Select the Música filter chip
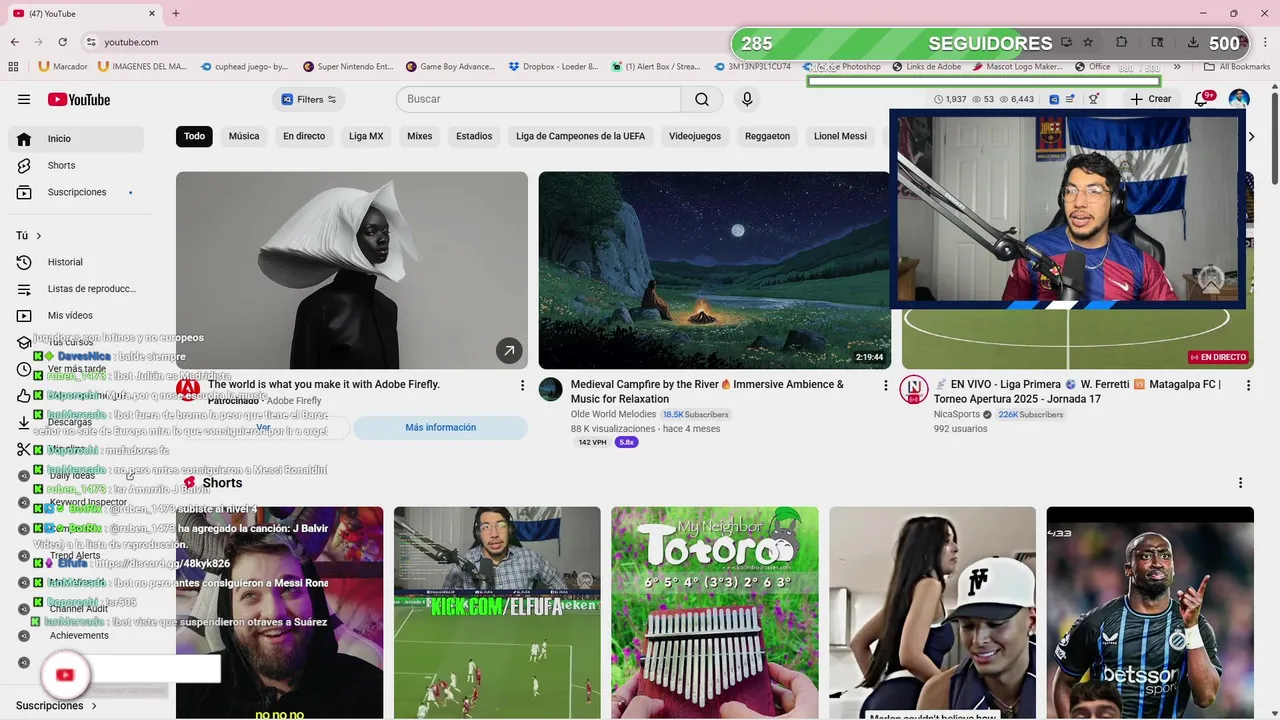1280x720 pixels. coord(244,136)
